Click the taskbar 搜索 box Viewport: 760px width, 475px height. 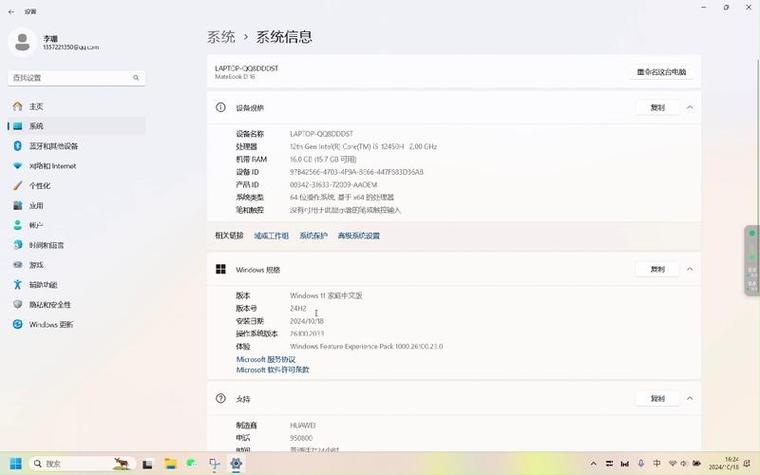pyautogui.click(x=80, y=464)
